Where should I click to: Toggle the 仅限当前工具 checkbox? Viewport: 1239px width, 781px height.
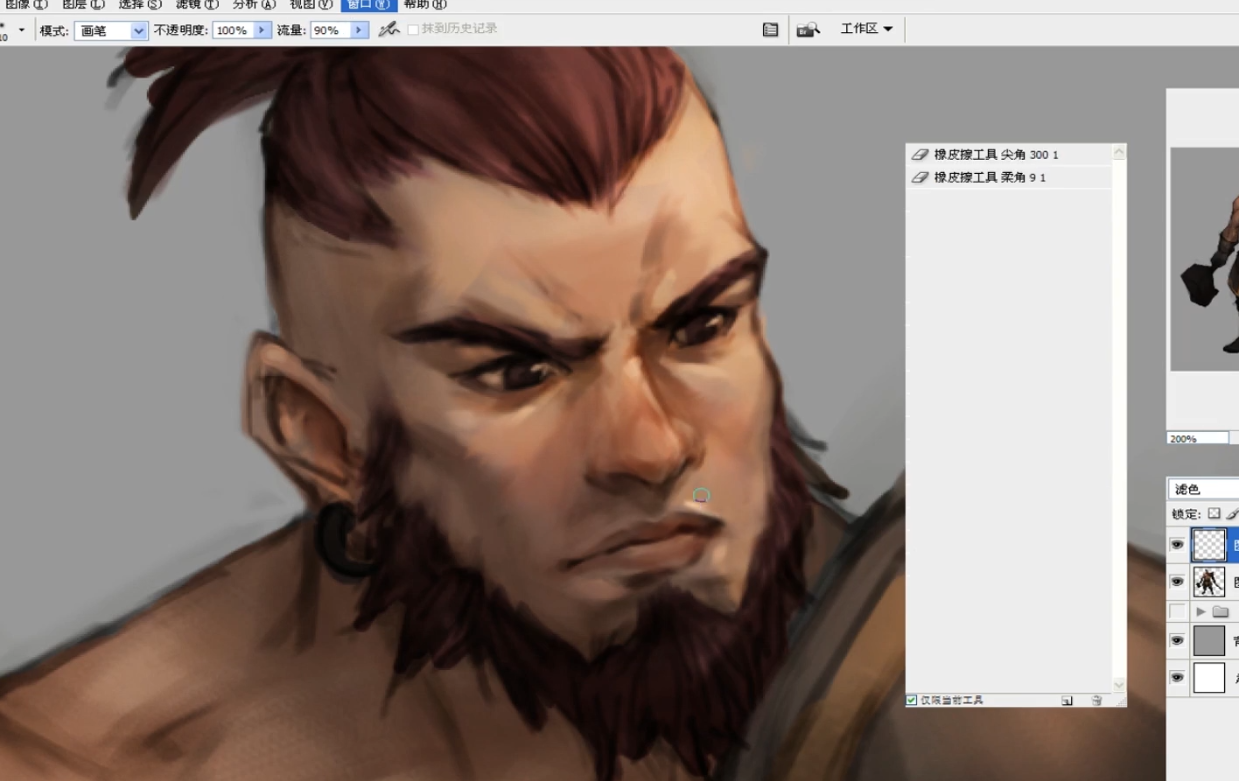point(911,700)
